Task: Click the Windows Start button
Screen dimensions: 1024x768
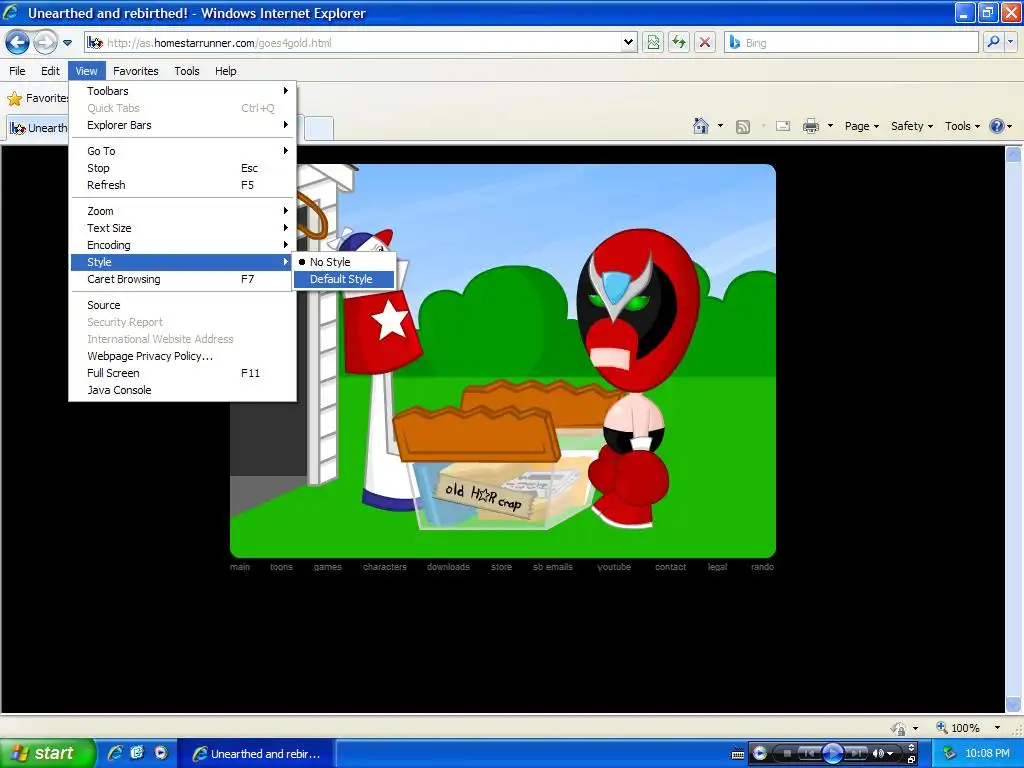Action: pos(47,754)
